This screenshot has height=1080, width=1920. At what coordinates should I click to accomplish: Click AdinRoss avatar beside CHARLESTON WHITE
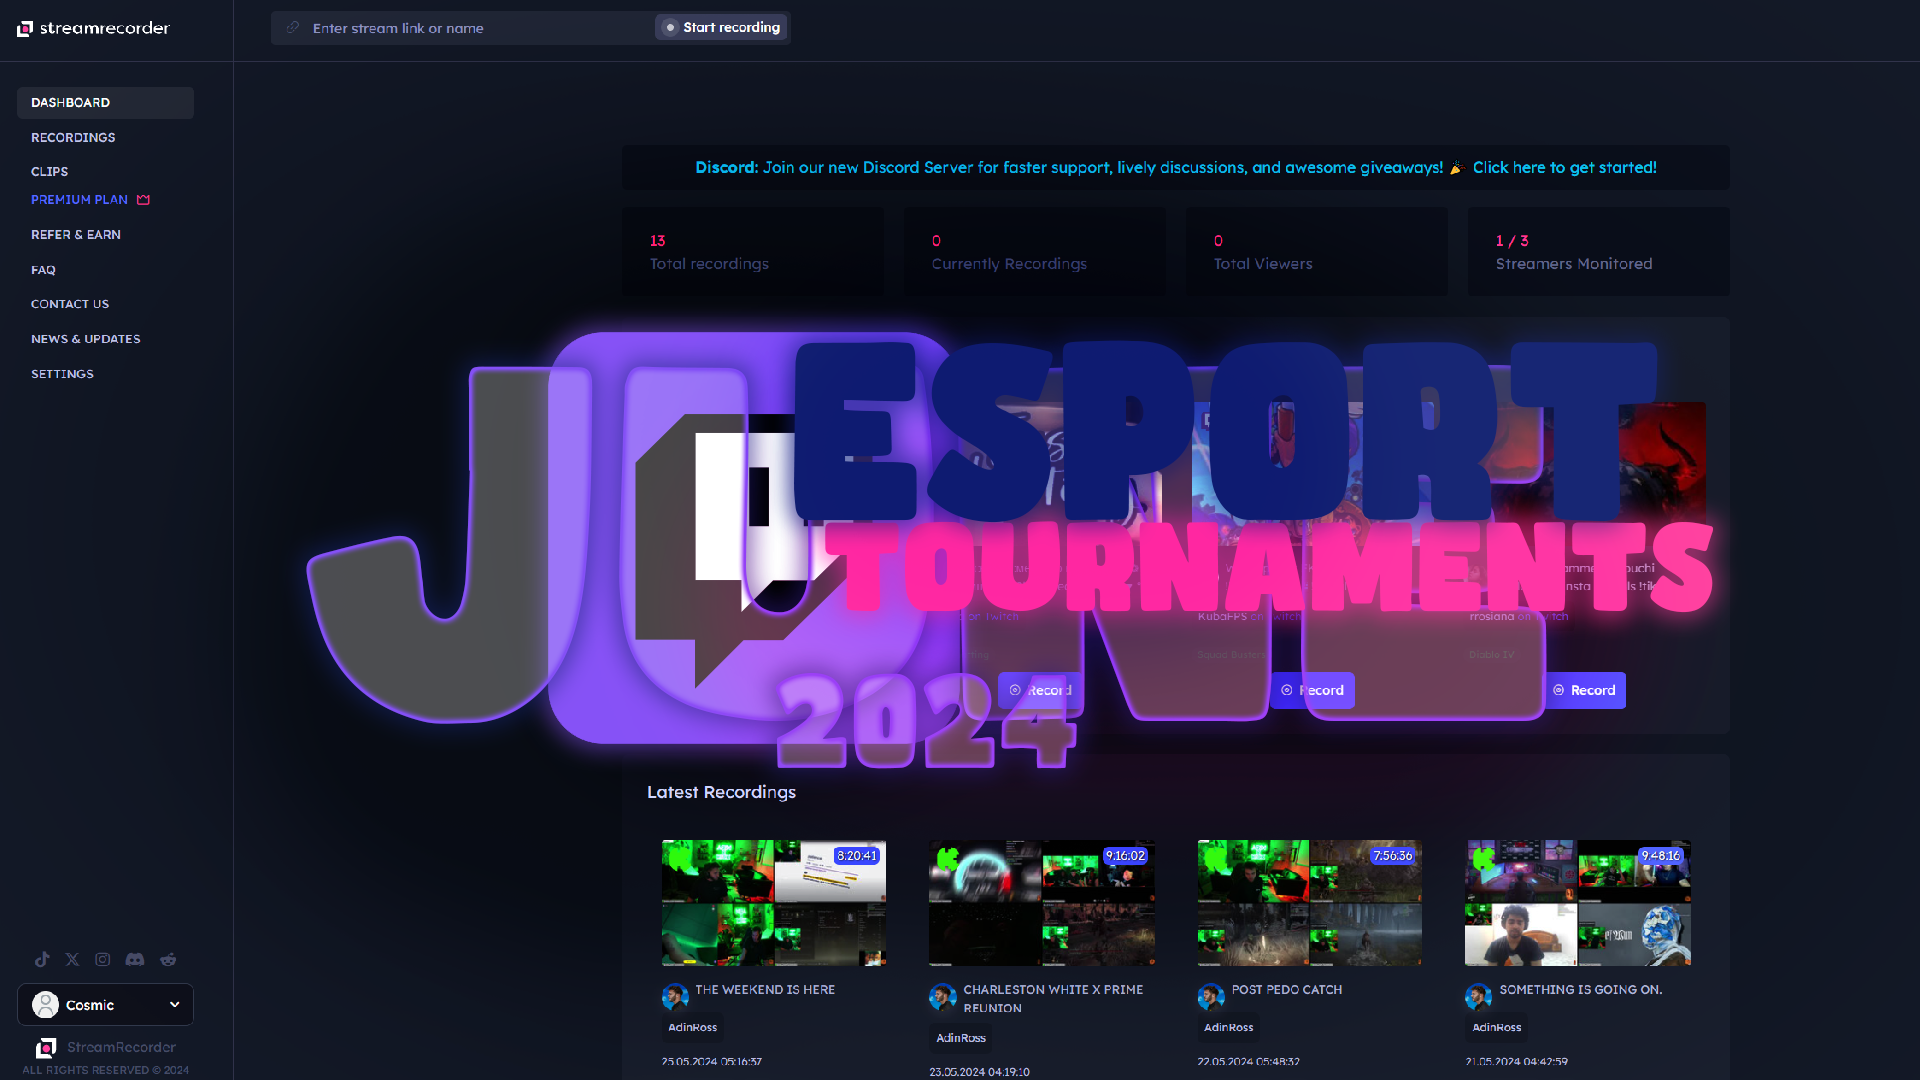pos(943,996)
